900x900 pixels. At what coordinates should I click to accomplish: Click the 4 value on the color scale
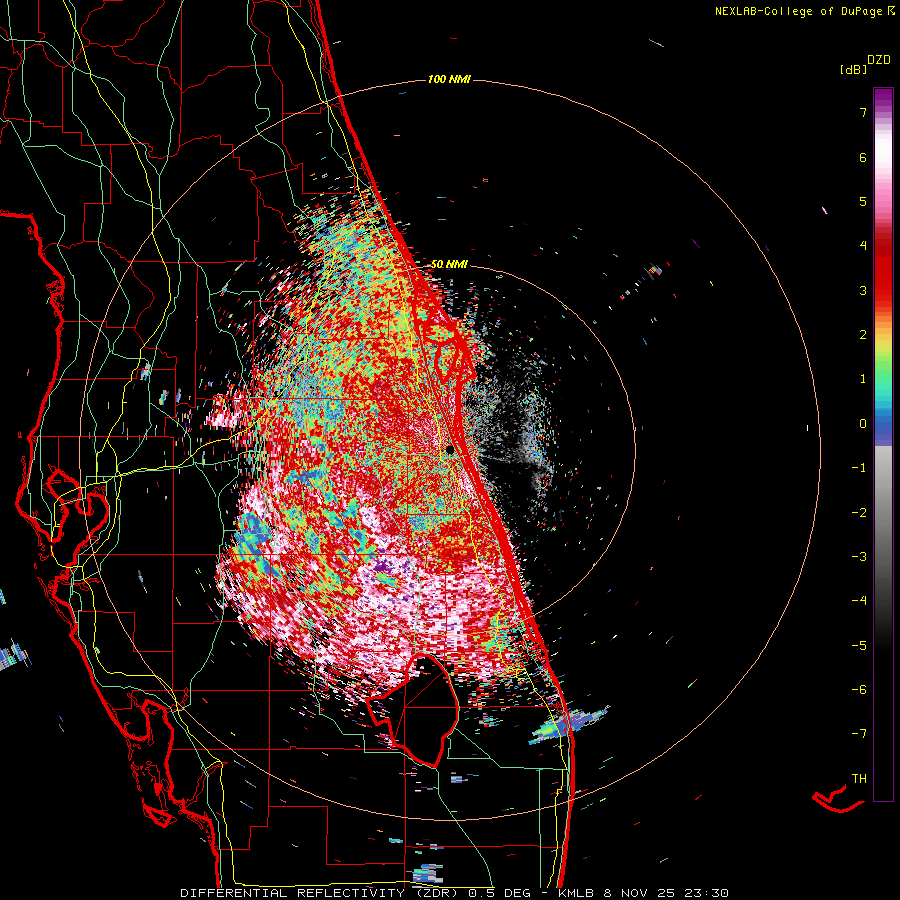(863, 245)
